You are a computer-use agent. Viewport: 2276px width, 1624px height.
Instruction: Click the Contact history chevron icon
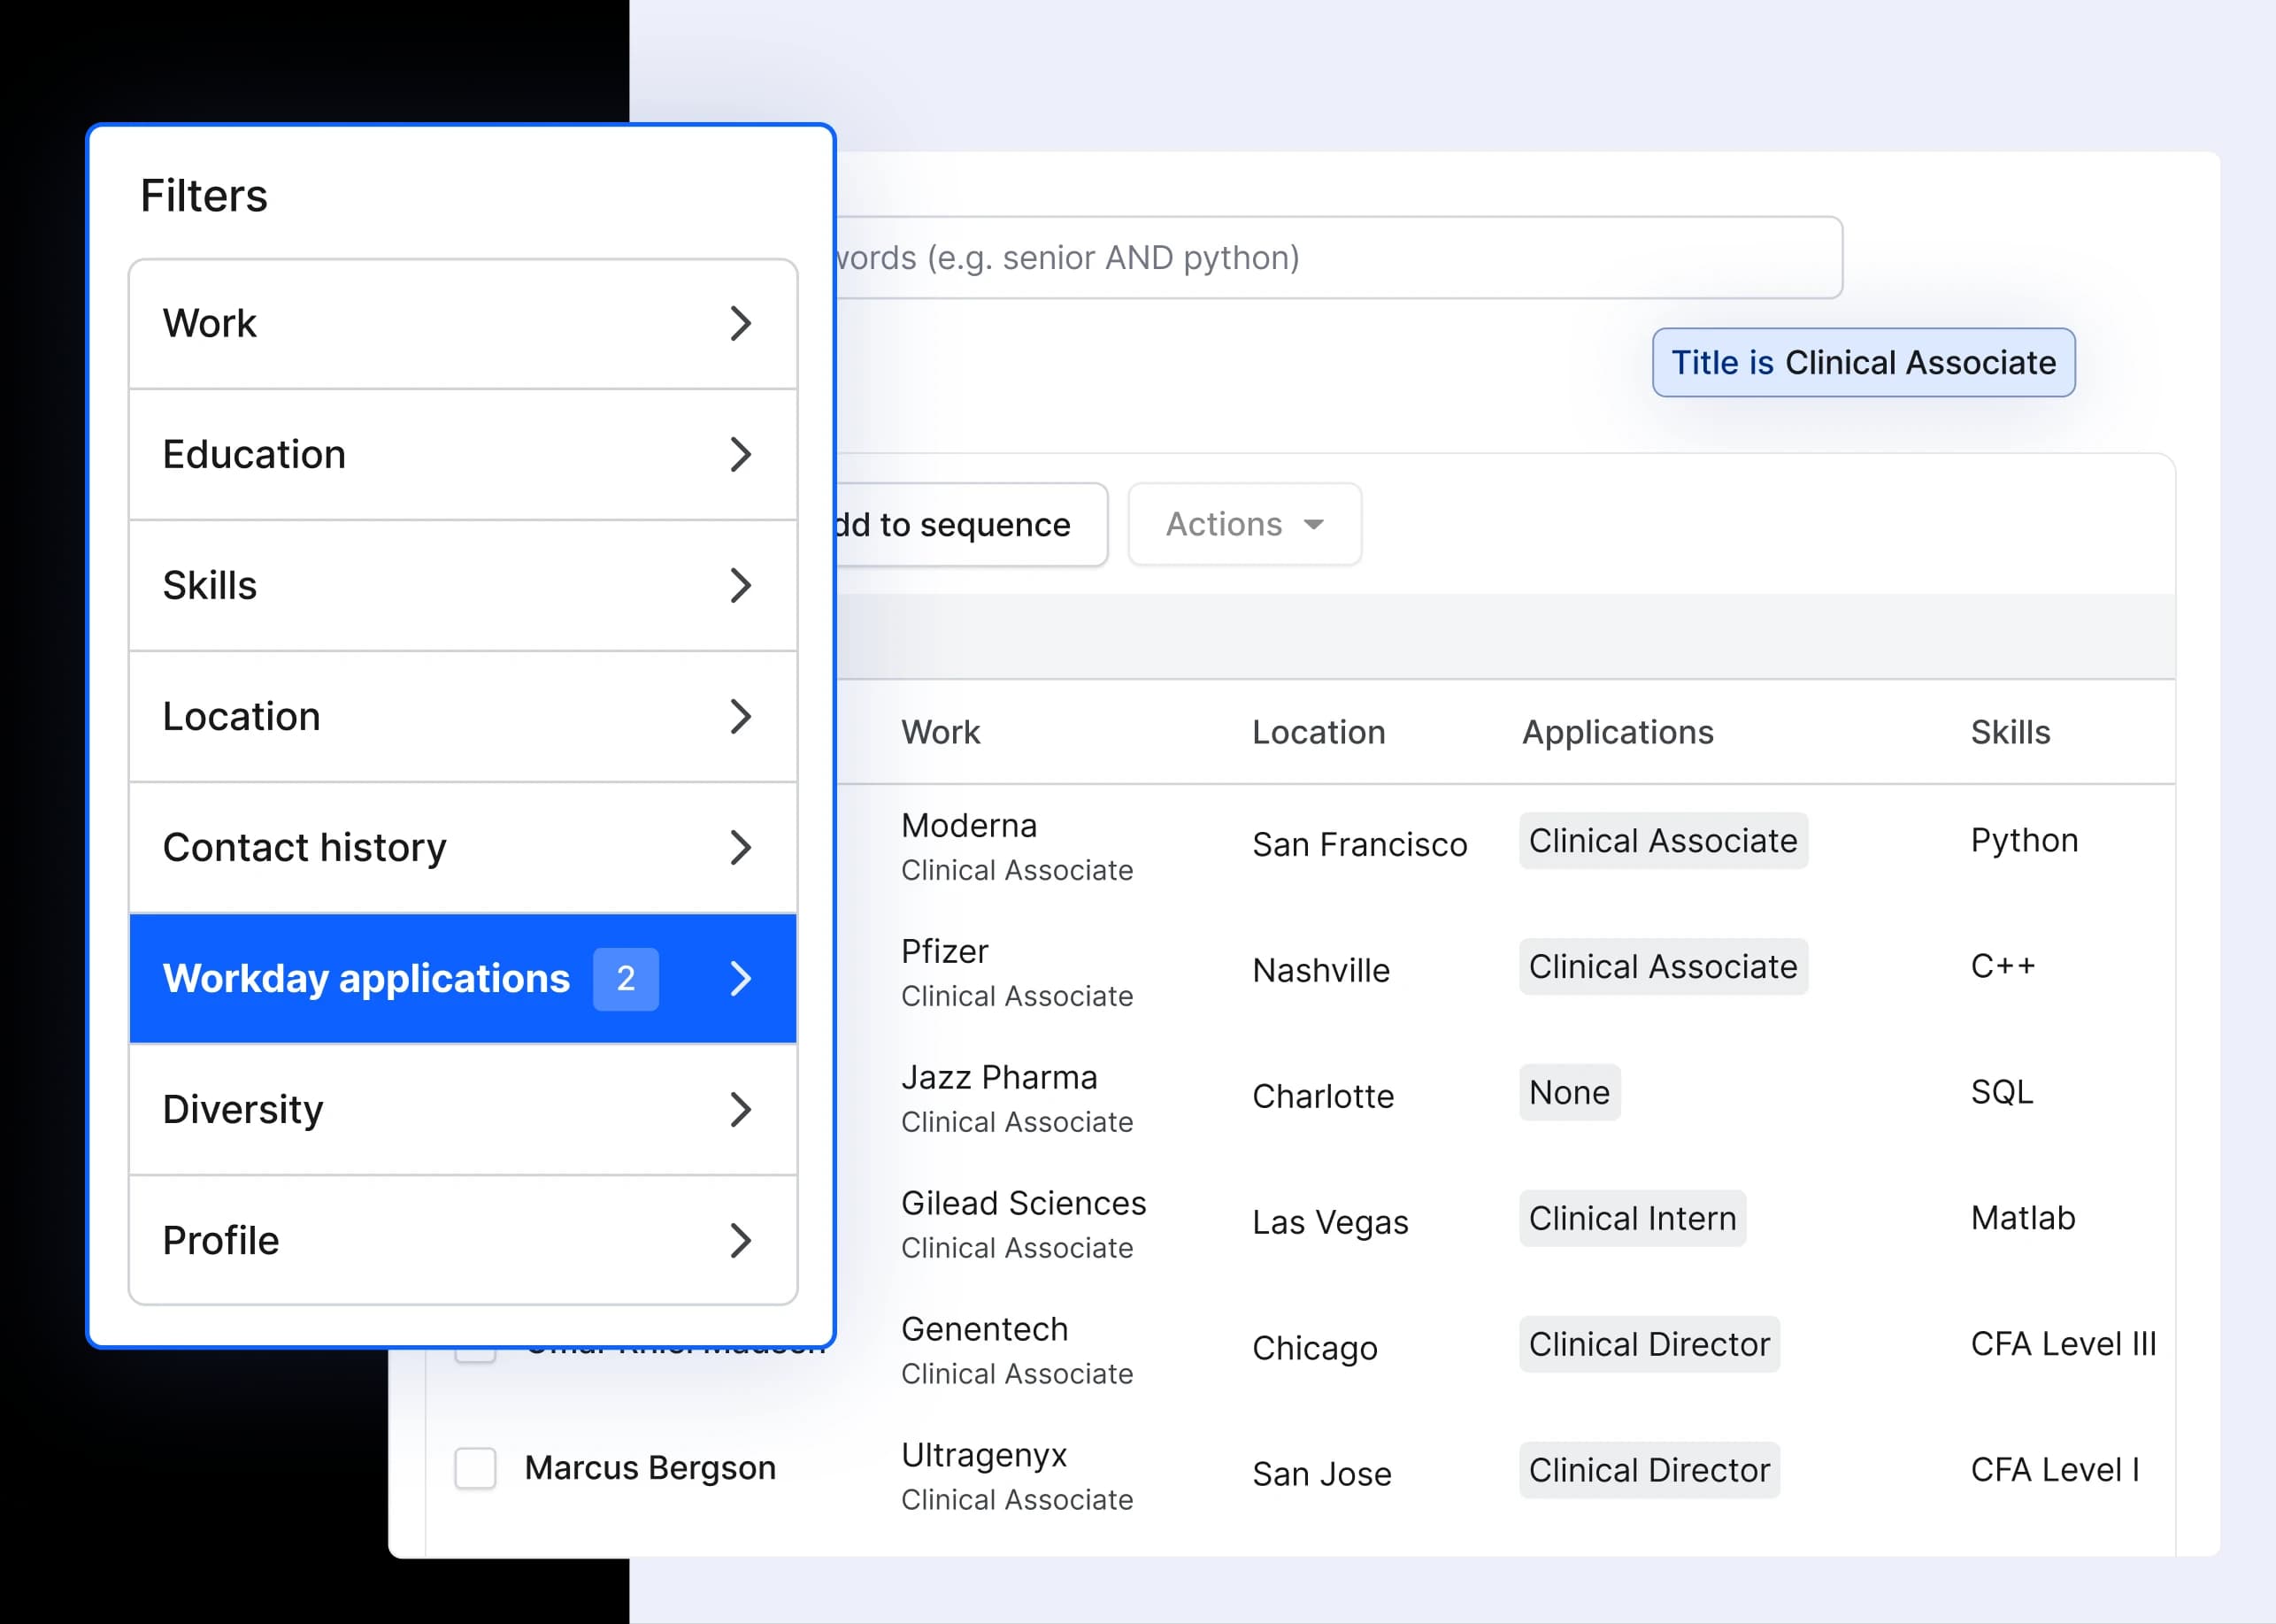[x=740, y=848]
